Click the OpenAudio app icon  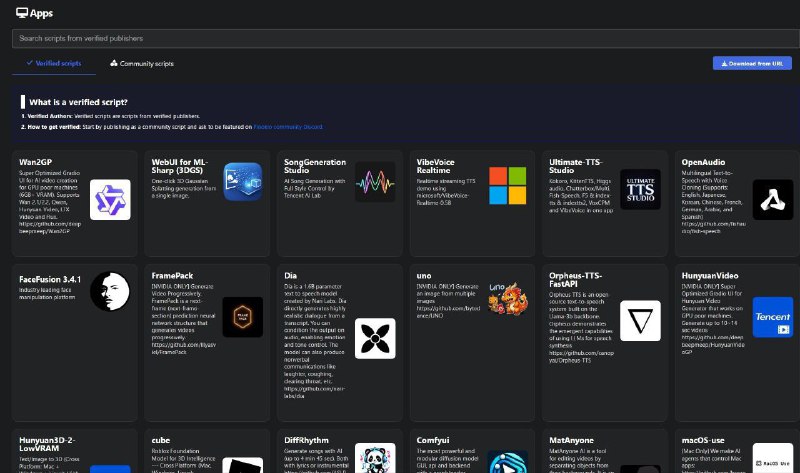point(772,200)
